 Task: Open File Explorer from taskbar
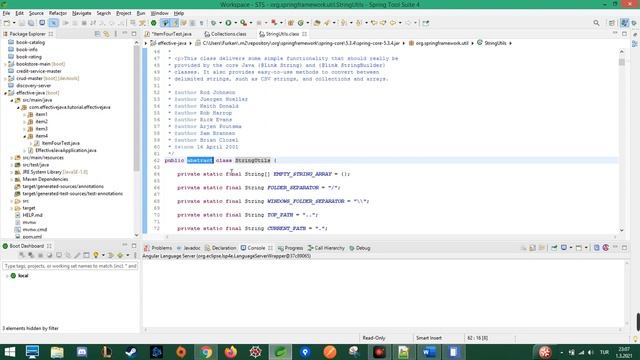pyautogui.click(x=57, y=352)
